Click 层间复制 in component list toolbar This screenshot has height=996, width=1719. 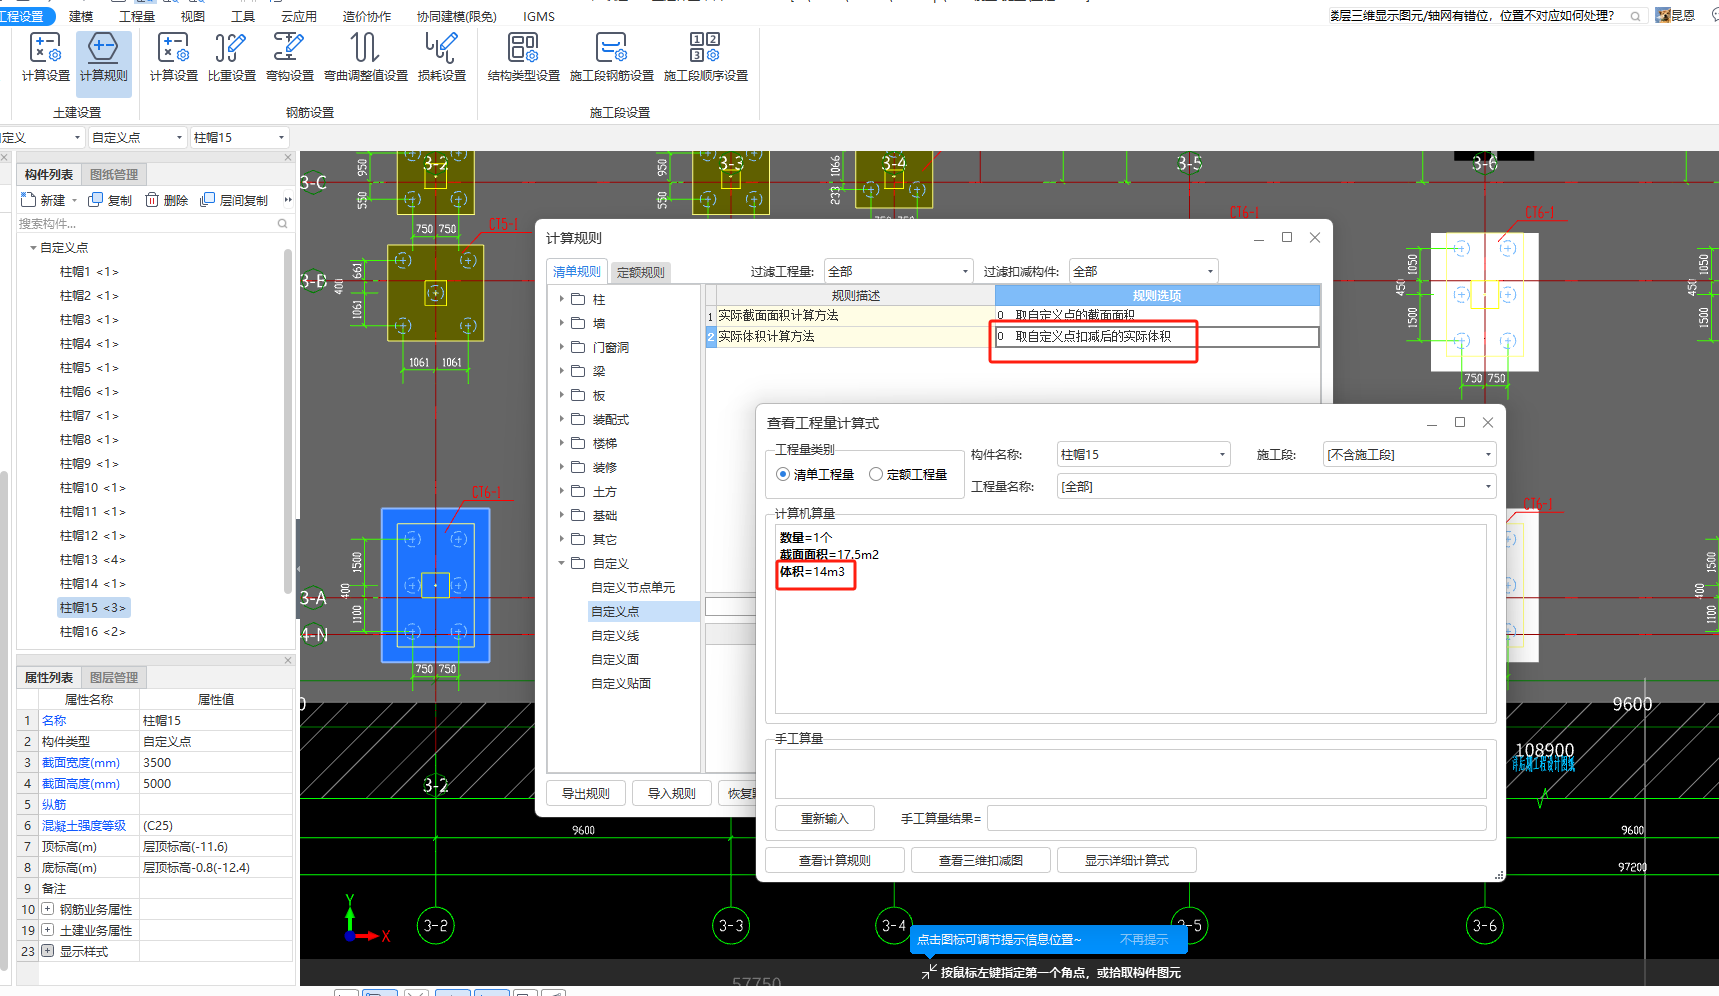(x=234, y=200)
